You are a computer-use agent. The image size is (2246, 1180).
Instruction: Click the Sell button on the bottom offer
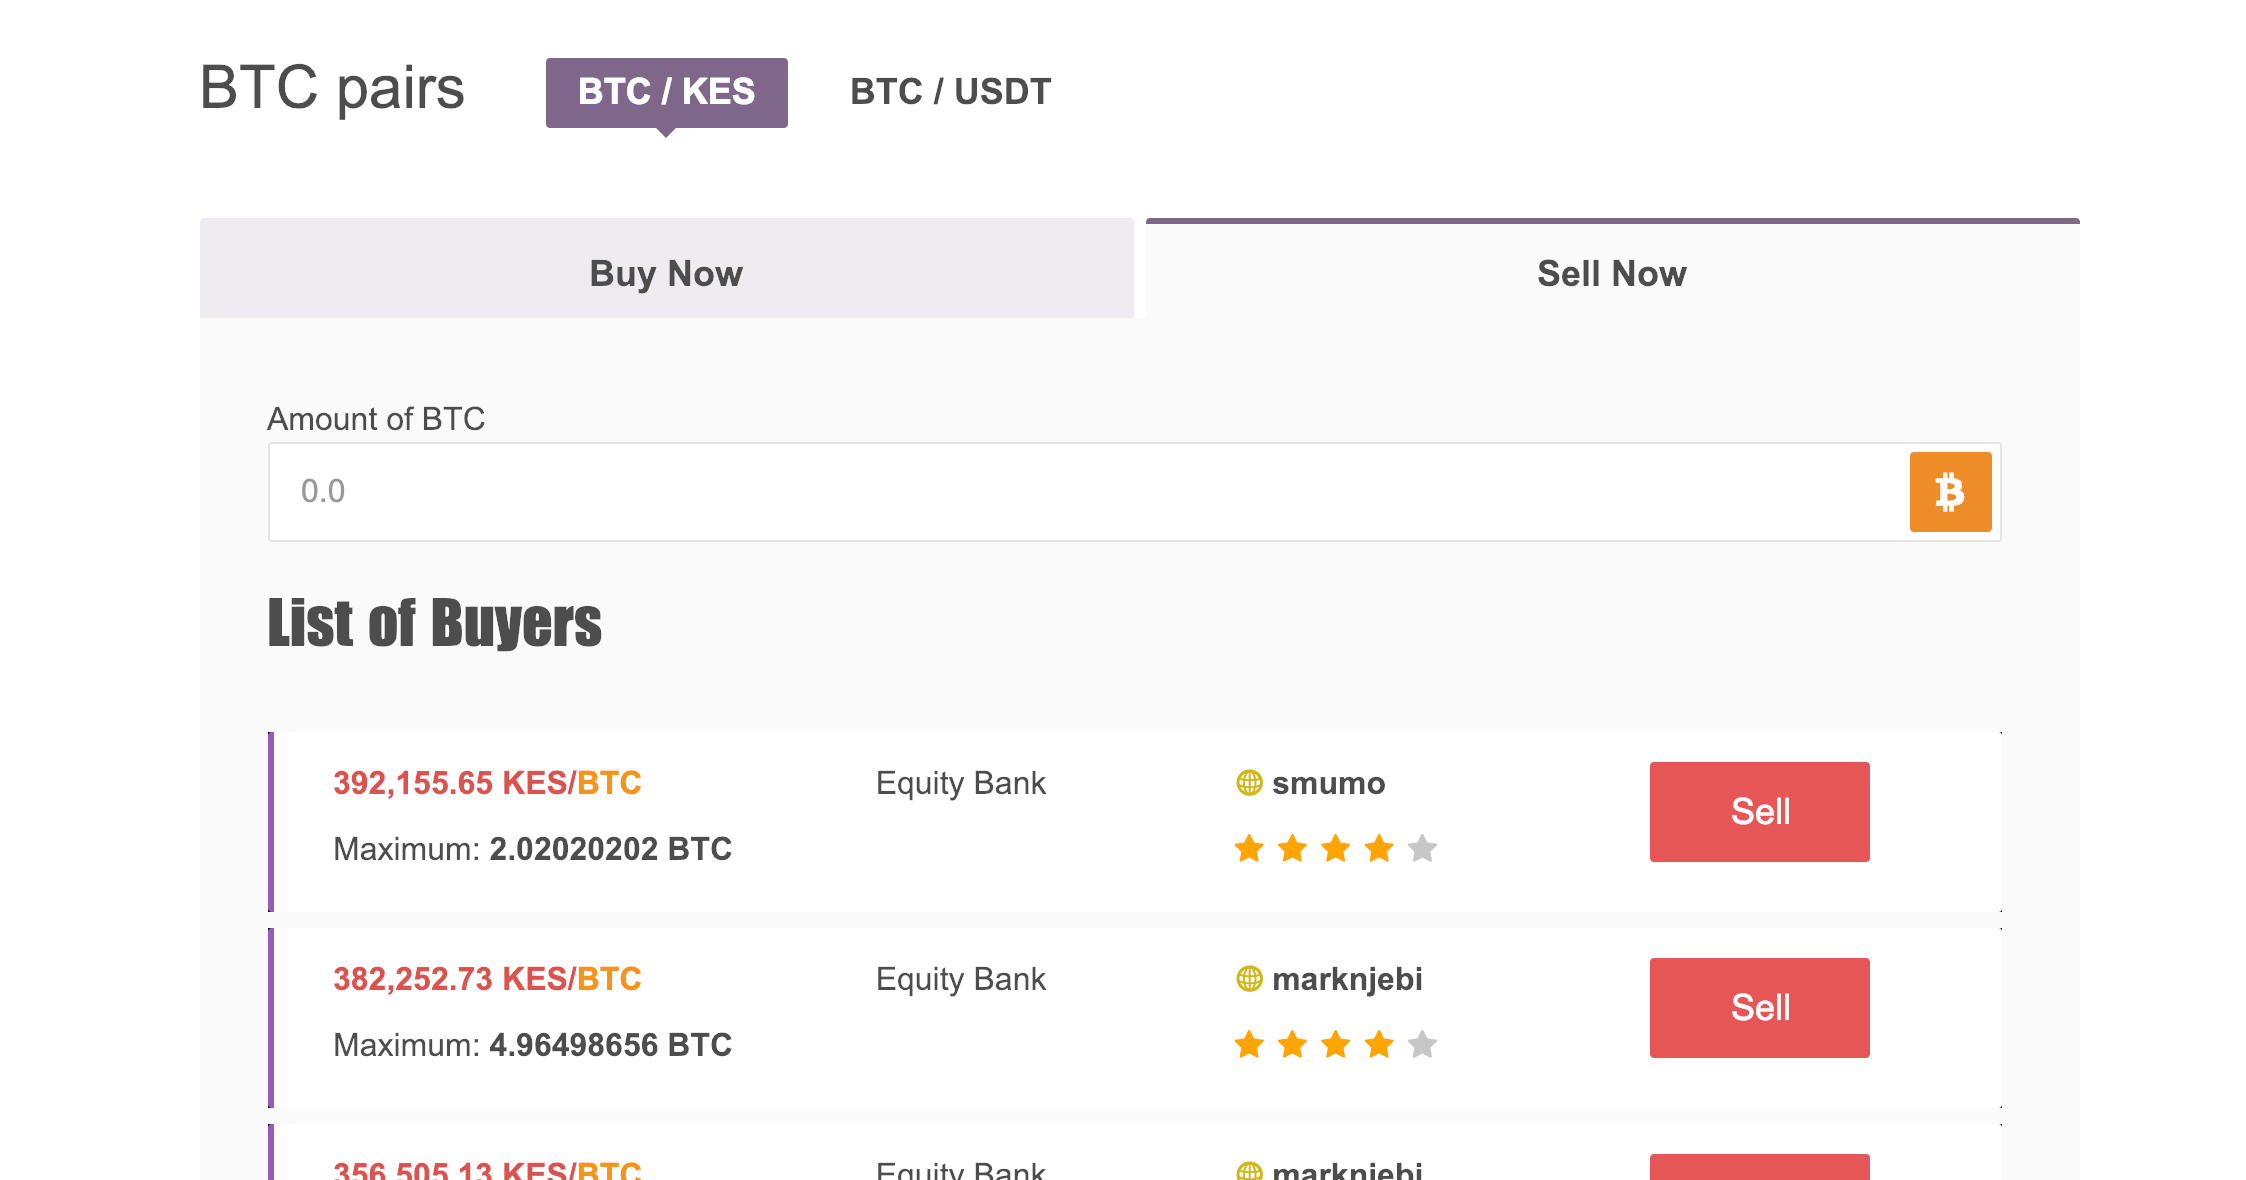click(1758, 1172)
